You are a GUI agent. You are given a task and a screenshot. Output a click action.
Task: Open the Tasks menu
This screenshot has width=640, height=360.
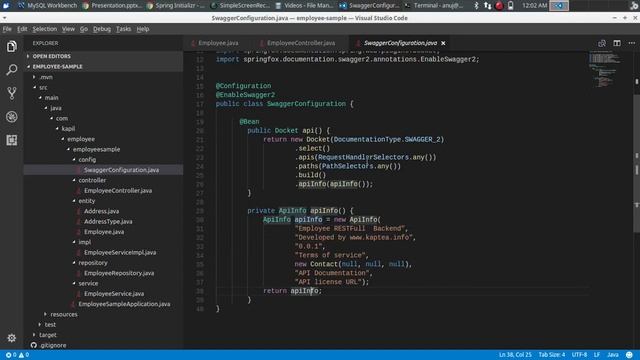click(x=123, y=29)
